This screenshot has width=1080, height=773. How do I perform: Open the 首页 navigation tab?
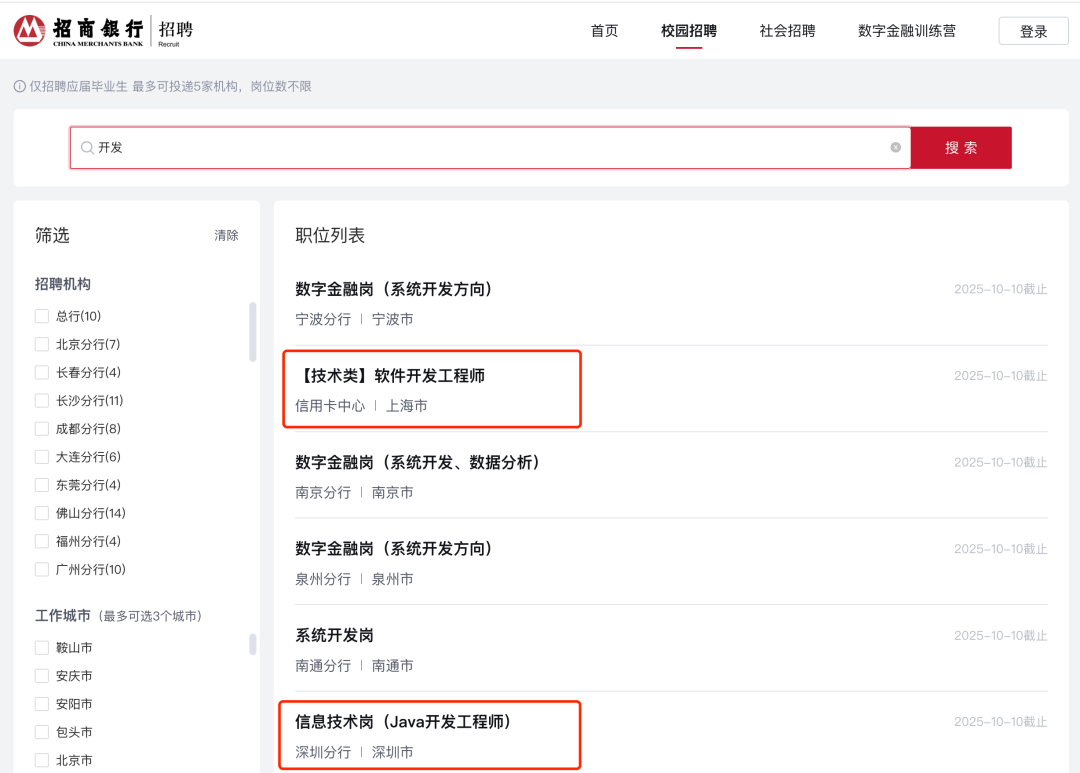[x=604, y=31]
